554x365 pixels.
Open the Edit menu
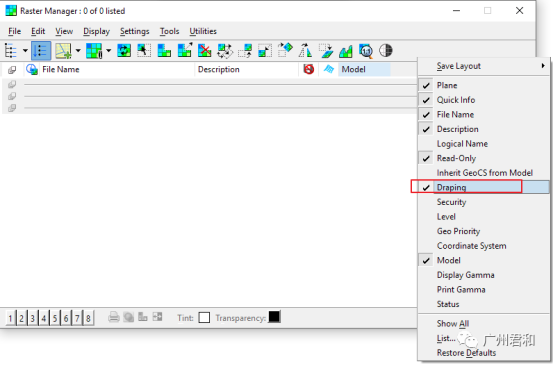click(38, 31)
